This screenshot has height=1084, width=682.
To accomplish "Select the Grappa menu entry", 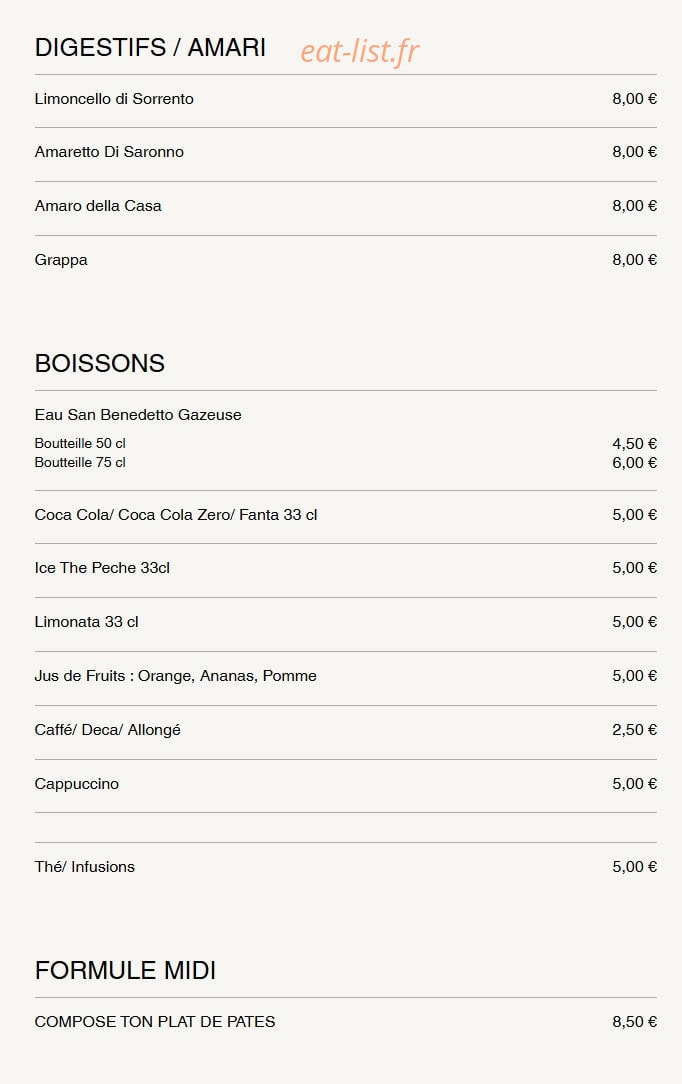I will (x=61, y=260).
